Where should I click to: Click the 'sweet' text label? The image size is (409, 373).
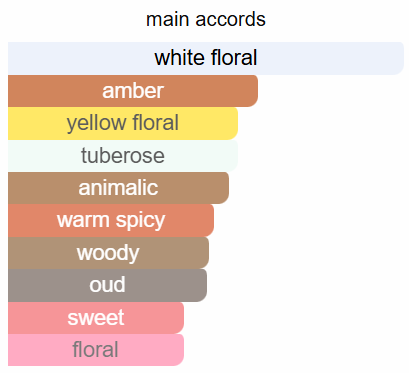click(96, 318)
